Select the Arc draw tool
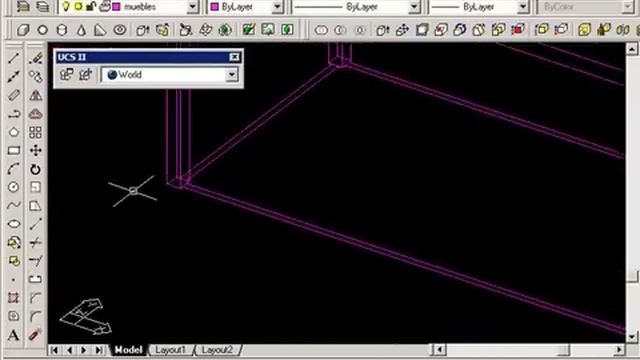The image size is (640, 360). tap(13, 169)
